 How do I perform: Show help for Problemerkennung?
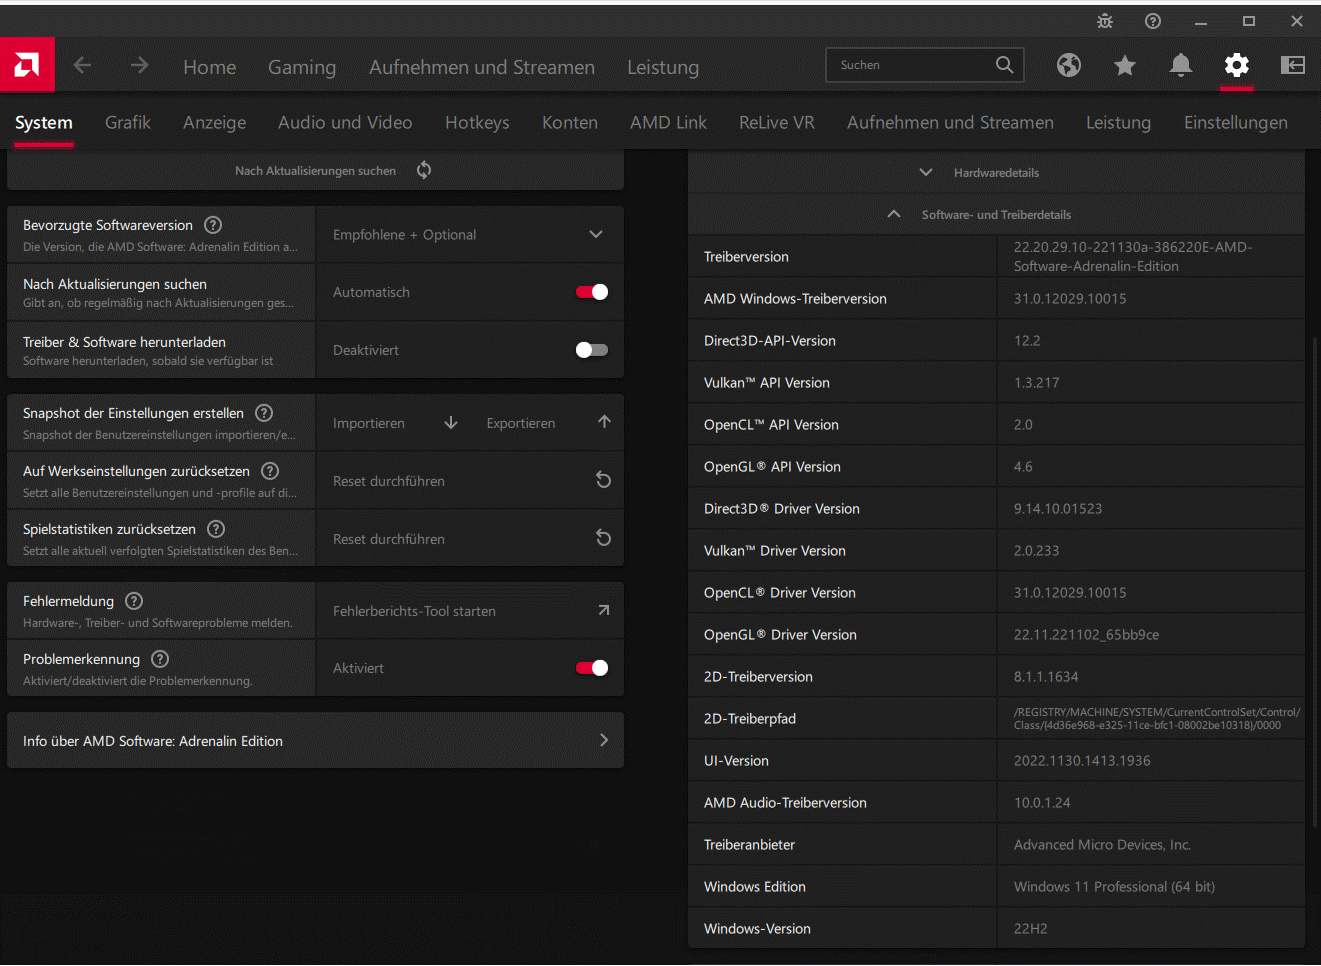tap(160, 659)
